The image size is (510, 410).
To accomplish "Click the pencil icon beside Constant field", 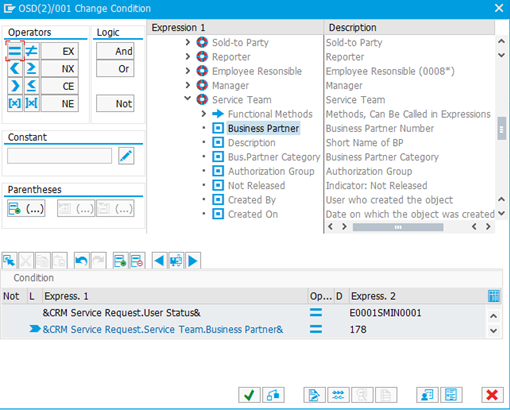I will click(126, 156).
